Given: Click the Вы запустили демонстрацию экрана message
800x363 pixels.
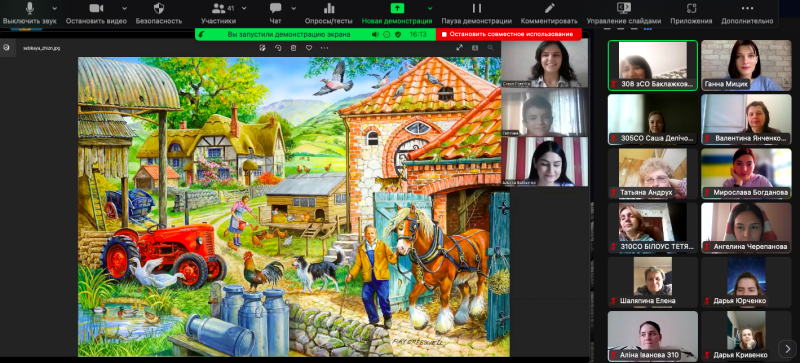Looking at the screenshot, I should pos(289,34).
